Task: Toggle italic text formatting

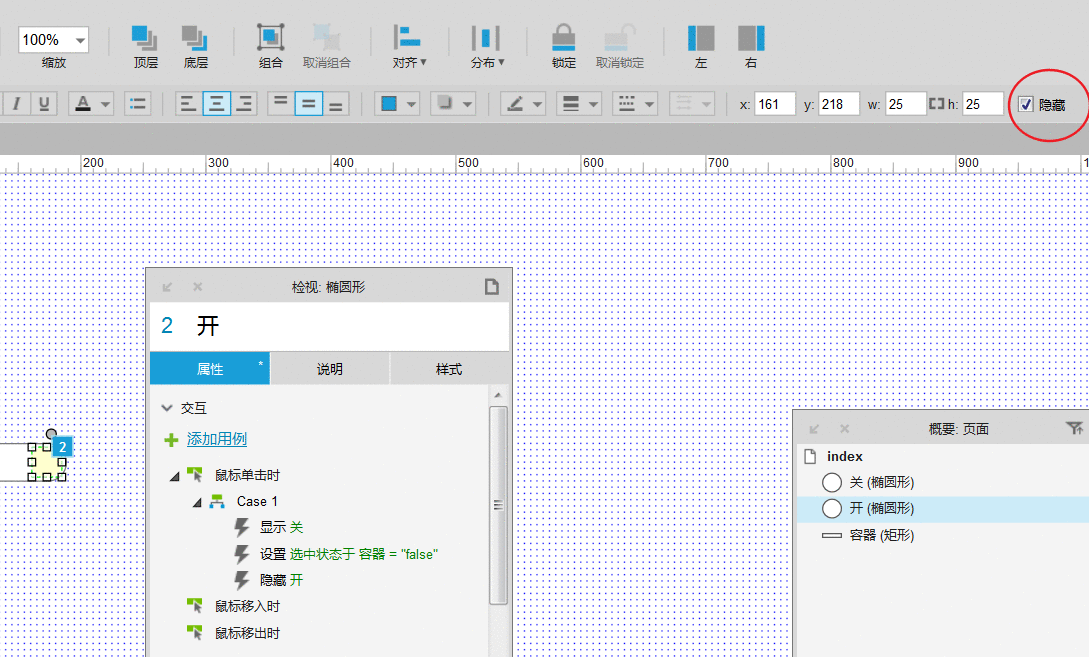Action: click(x=16, y=104)
